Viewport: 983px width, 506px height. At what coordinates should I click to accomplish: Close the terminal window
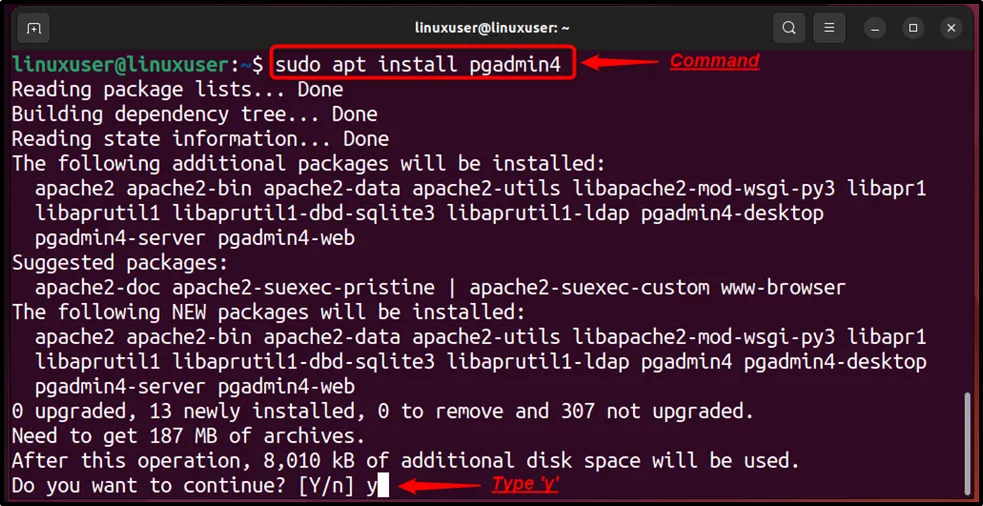(x=950, y=28)
